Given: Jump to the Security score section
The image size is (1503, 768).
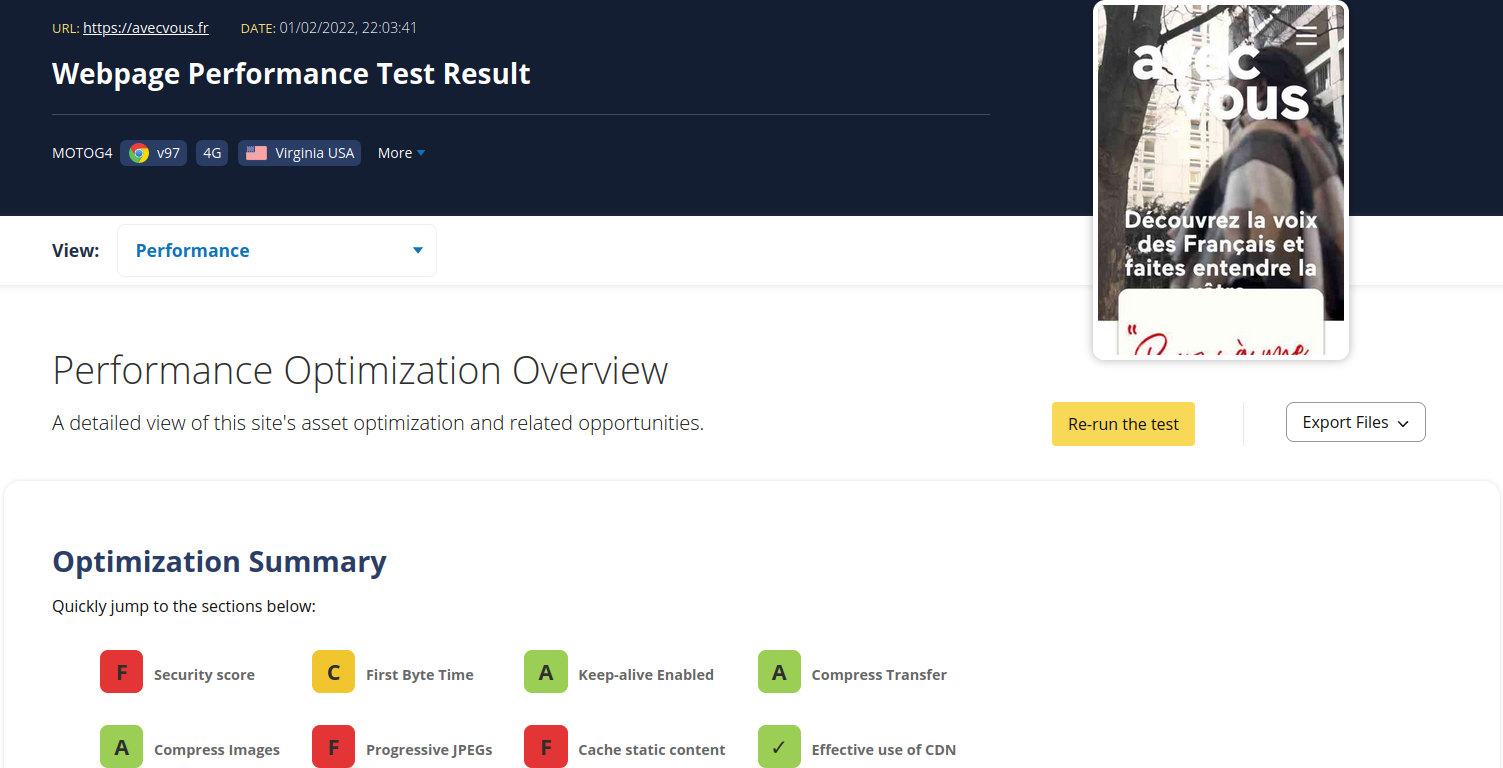Looking at the screenshot, I should coord(203,673).
